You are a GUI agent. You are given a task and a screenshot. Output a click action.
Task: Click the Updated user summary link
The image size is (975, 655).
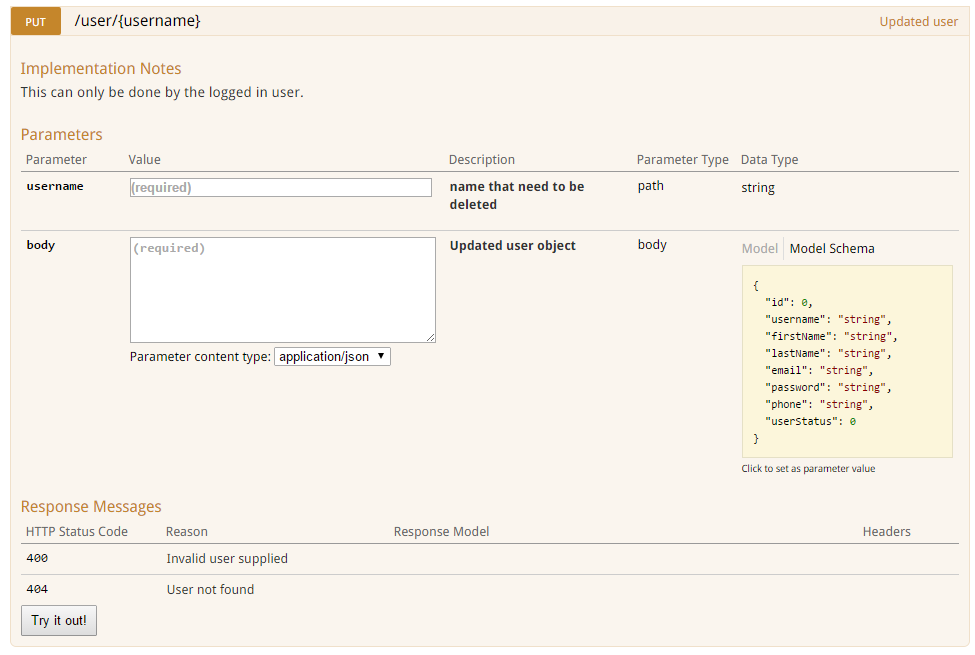pyautogui.click(x=918, y=21)
